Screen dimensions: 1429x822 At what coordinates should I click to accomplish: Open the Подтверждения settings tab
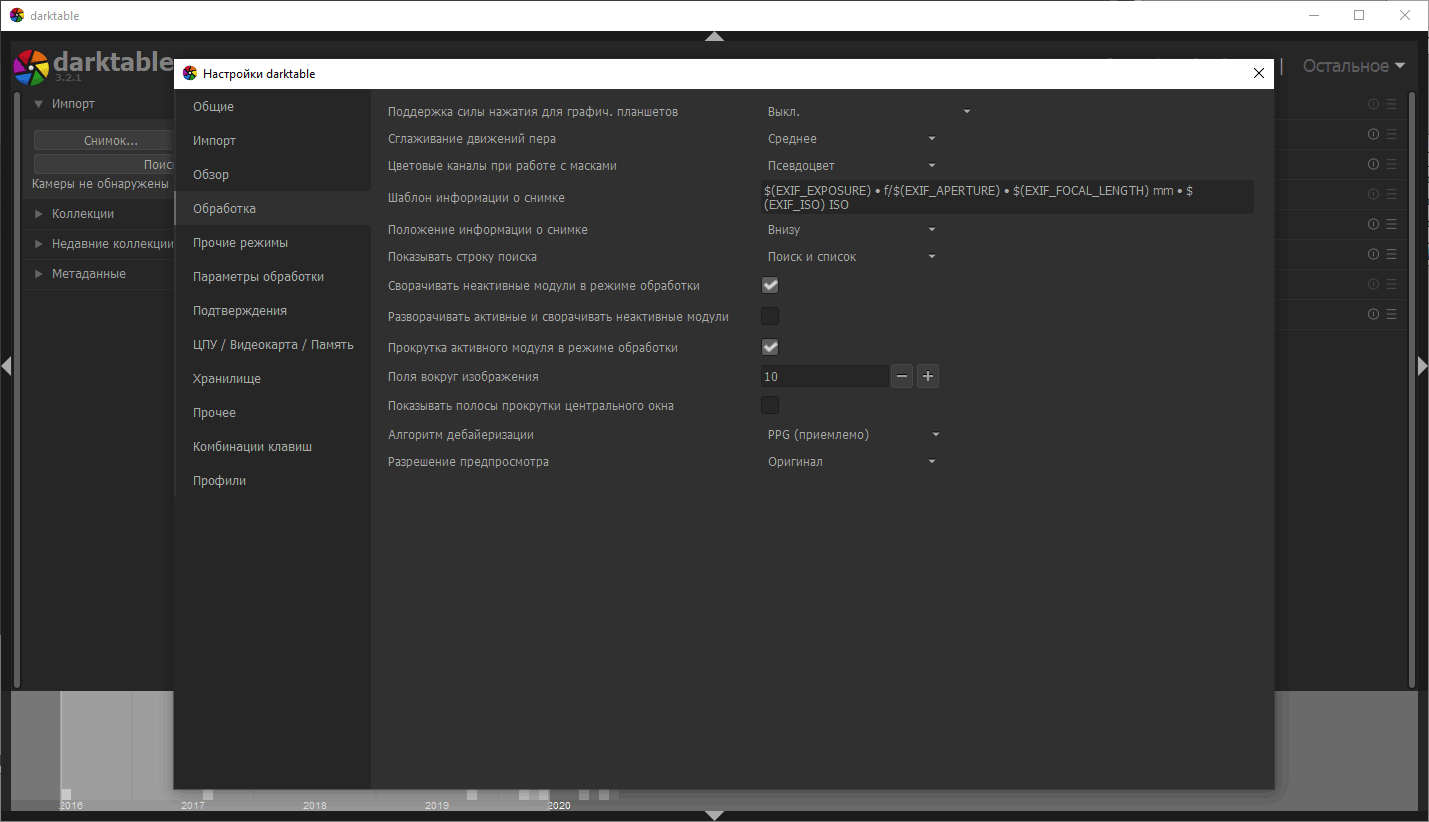(272, 310)
